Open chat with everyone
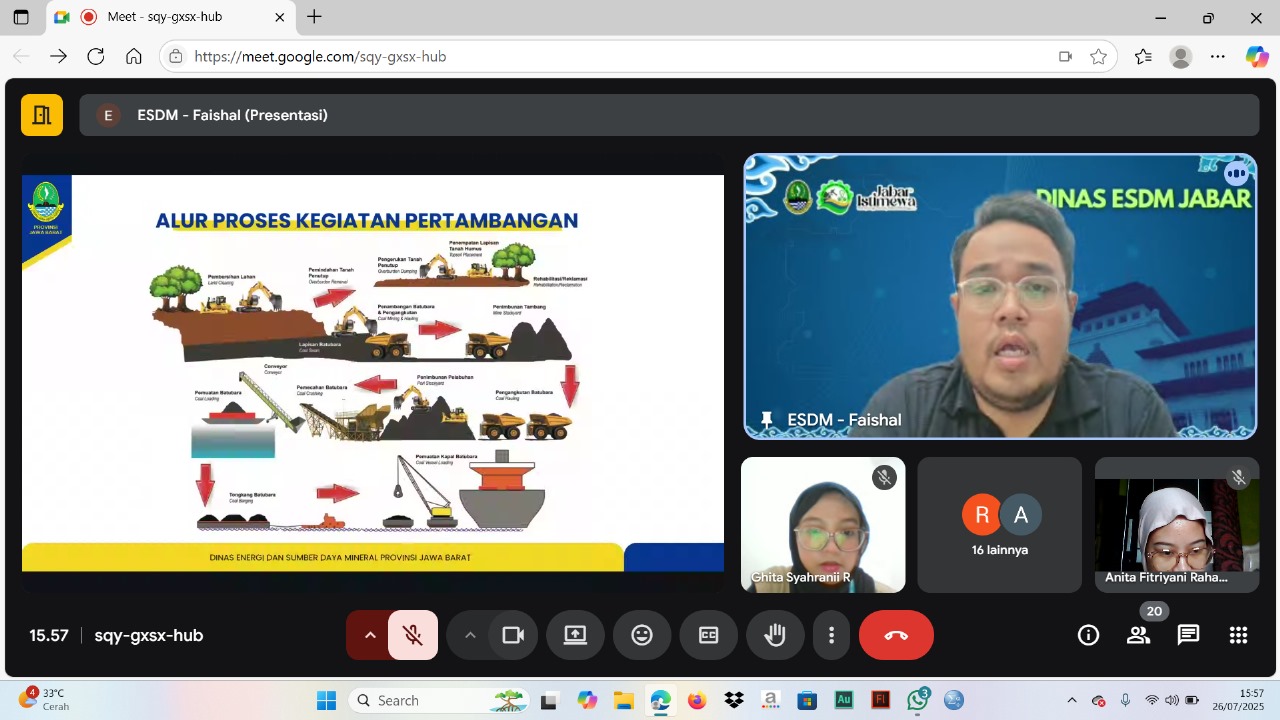Screen dimensions: 1280x720 [x=1188, y=635]
